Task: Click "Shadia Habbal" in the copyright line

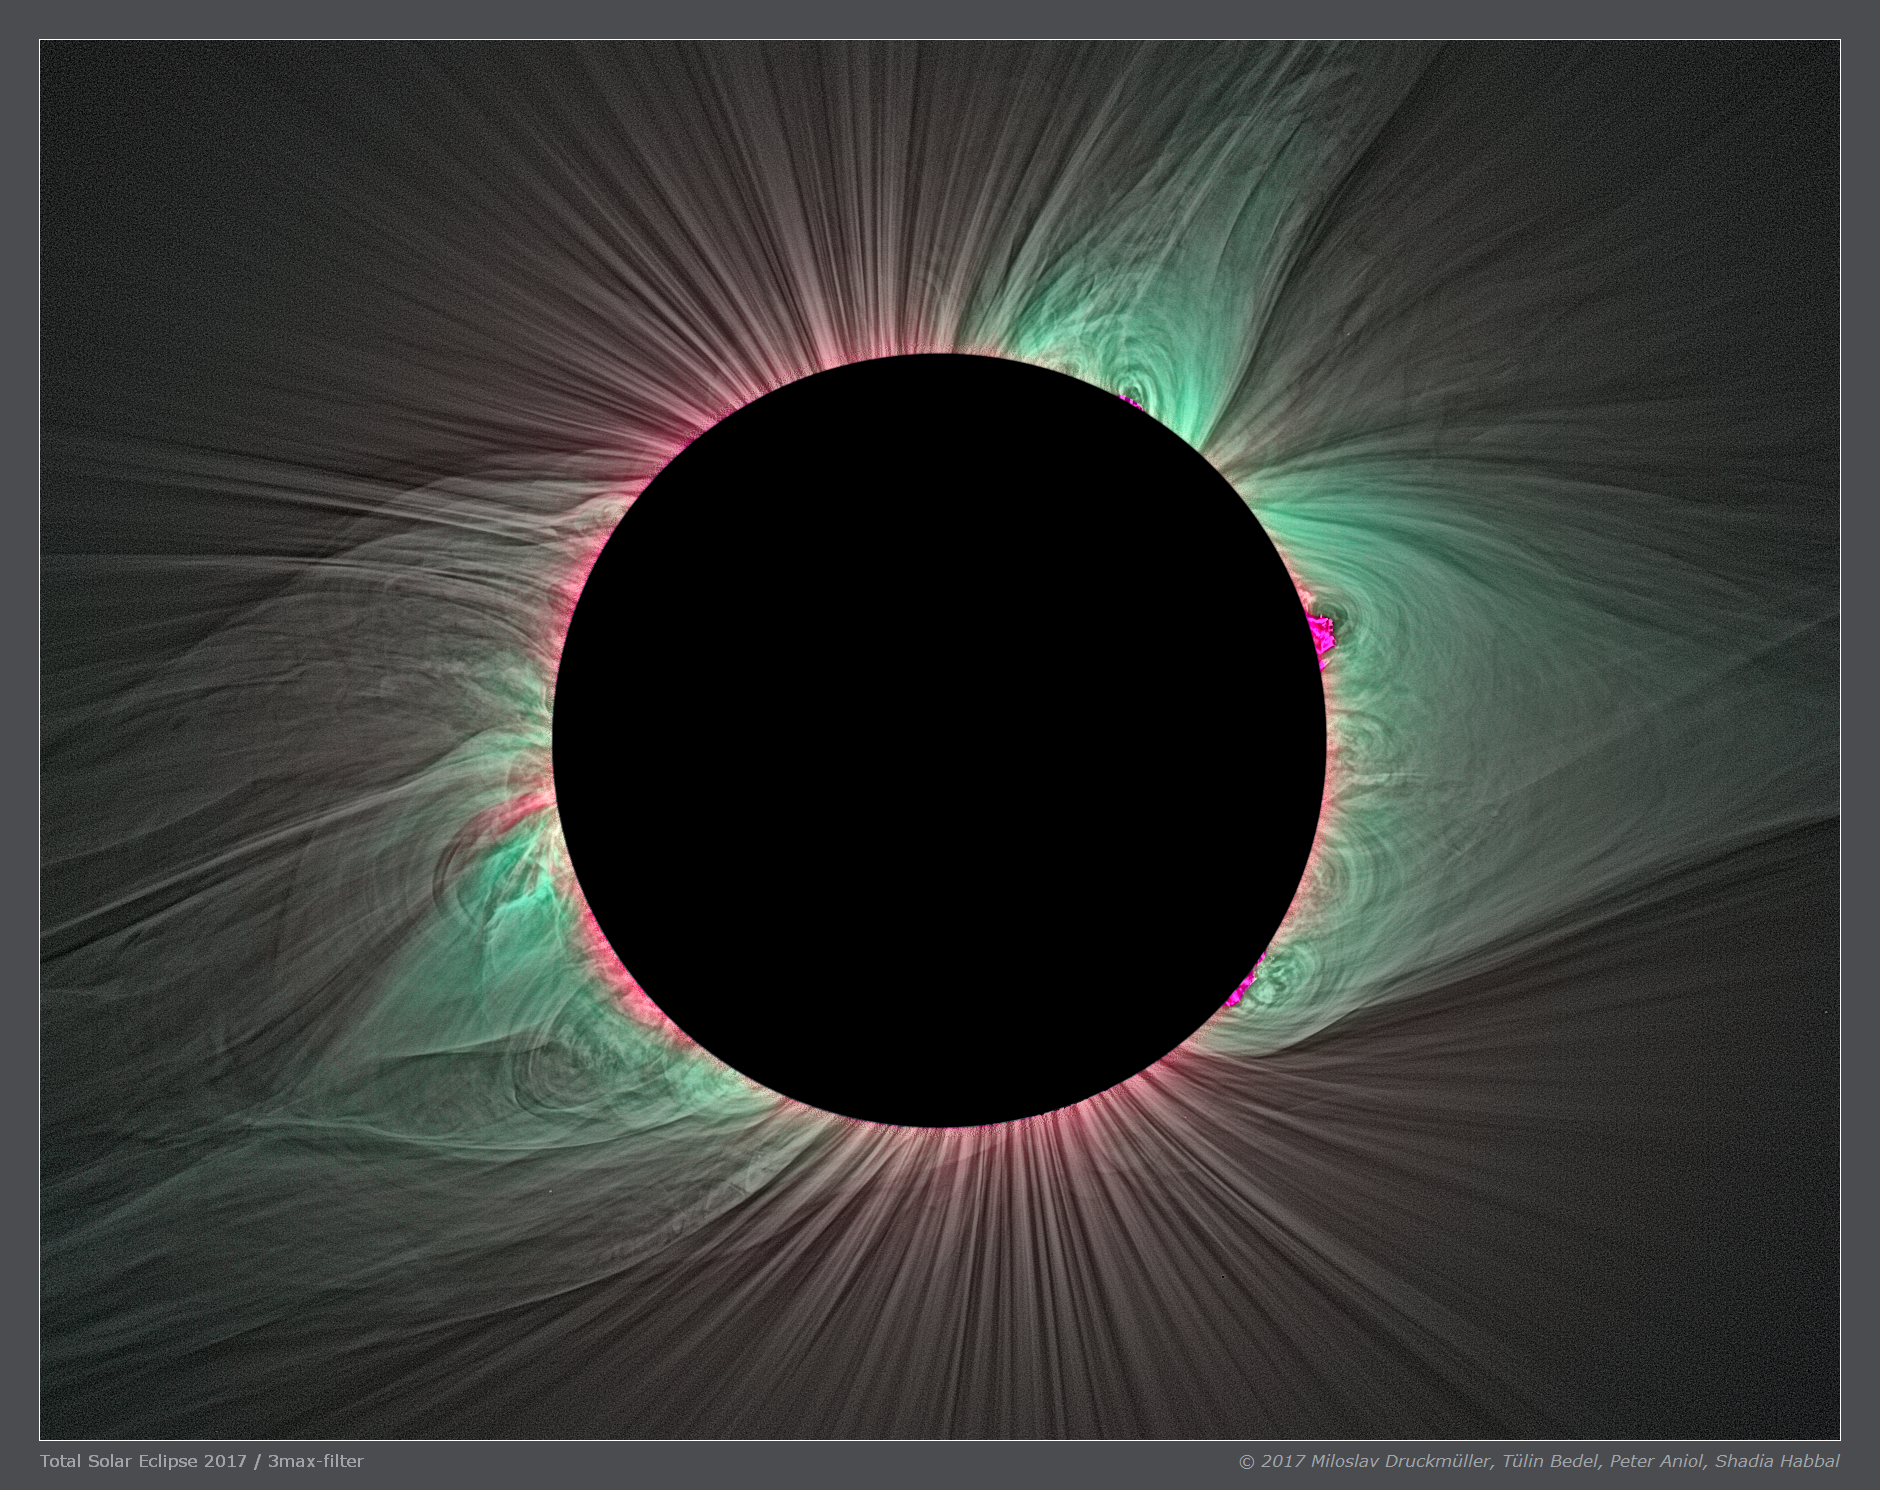Action: point(1777,1461)
